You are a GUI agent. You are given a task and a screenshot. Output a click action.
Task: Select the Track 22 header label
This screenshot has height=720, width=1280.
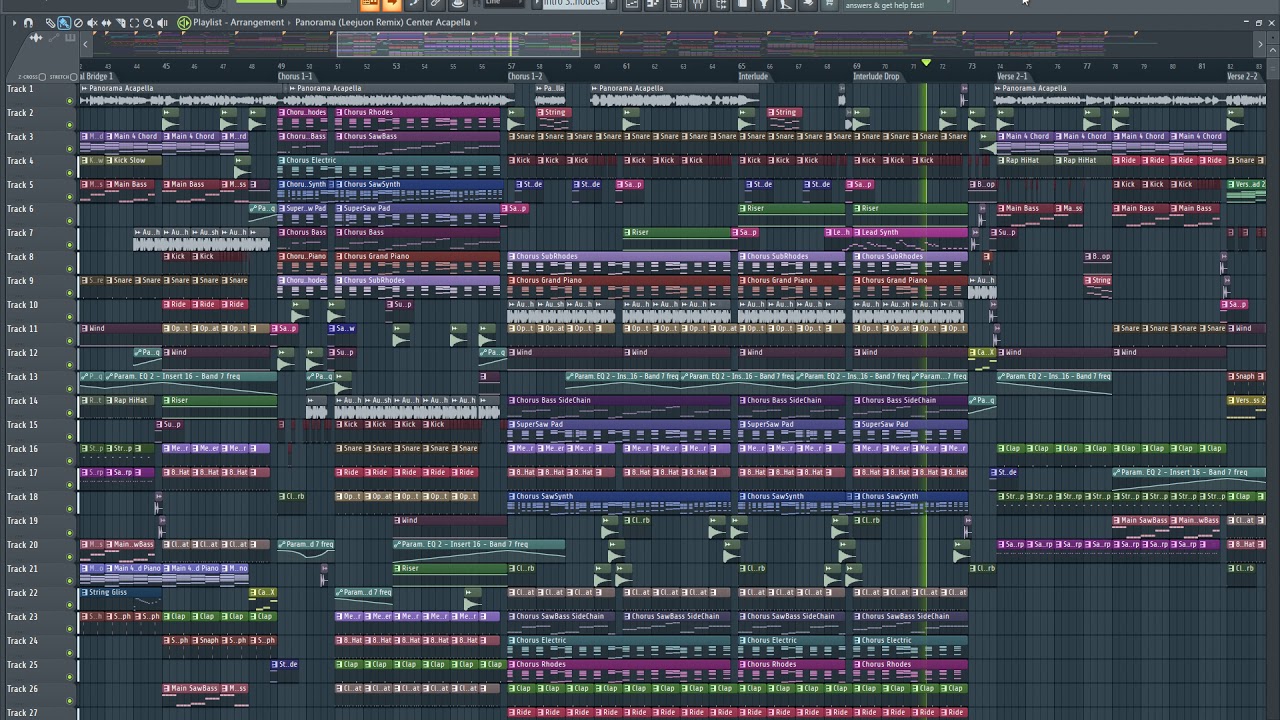point(22,593)
